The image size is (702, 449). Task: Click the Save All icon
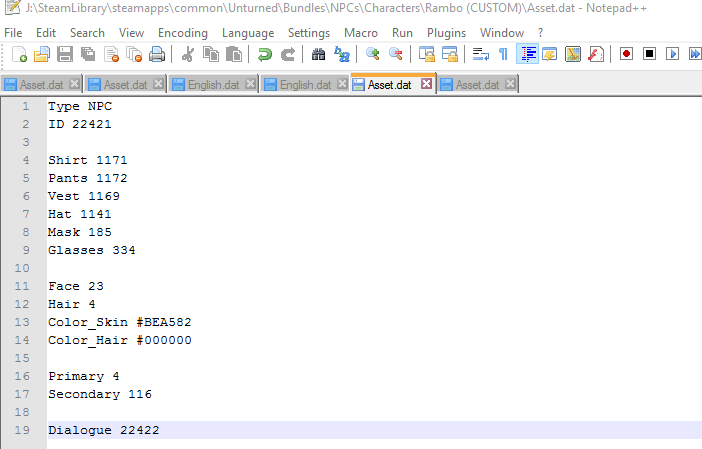88,54
